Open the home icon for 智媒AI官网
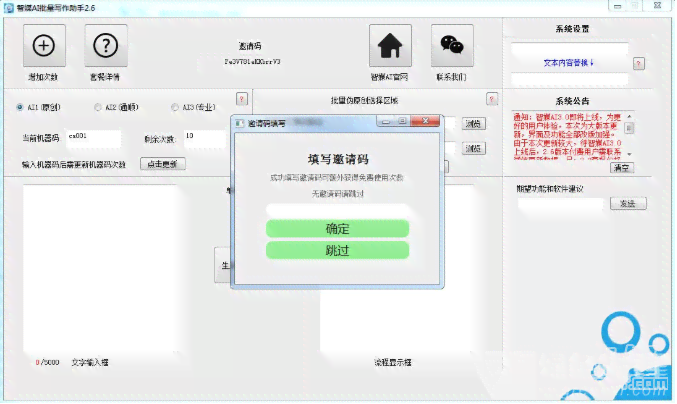The height and width of the screenshot is (404, 677). pyautogui.click(x=390, y=46)
